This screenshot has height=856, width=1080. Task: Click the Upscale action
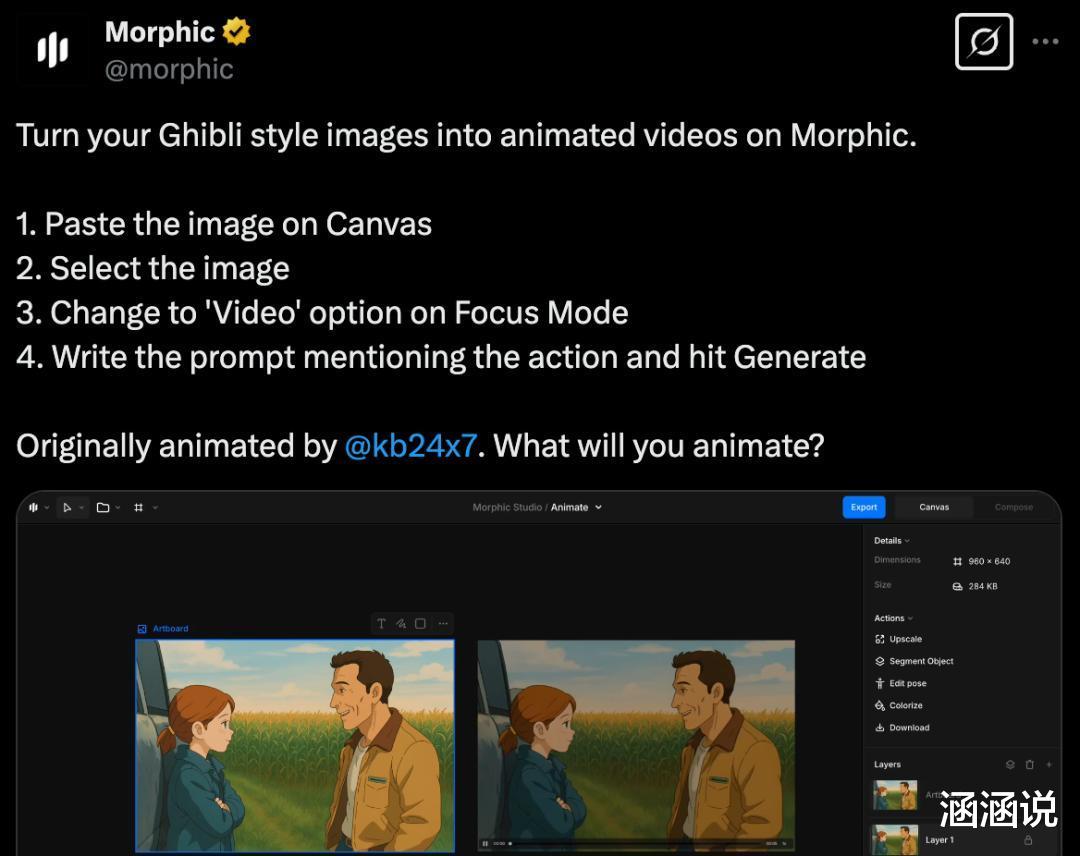point(898,639)
